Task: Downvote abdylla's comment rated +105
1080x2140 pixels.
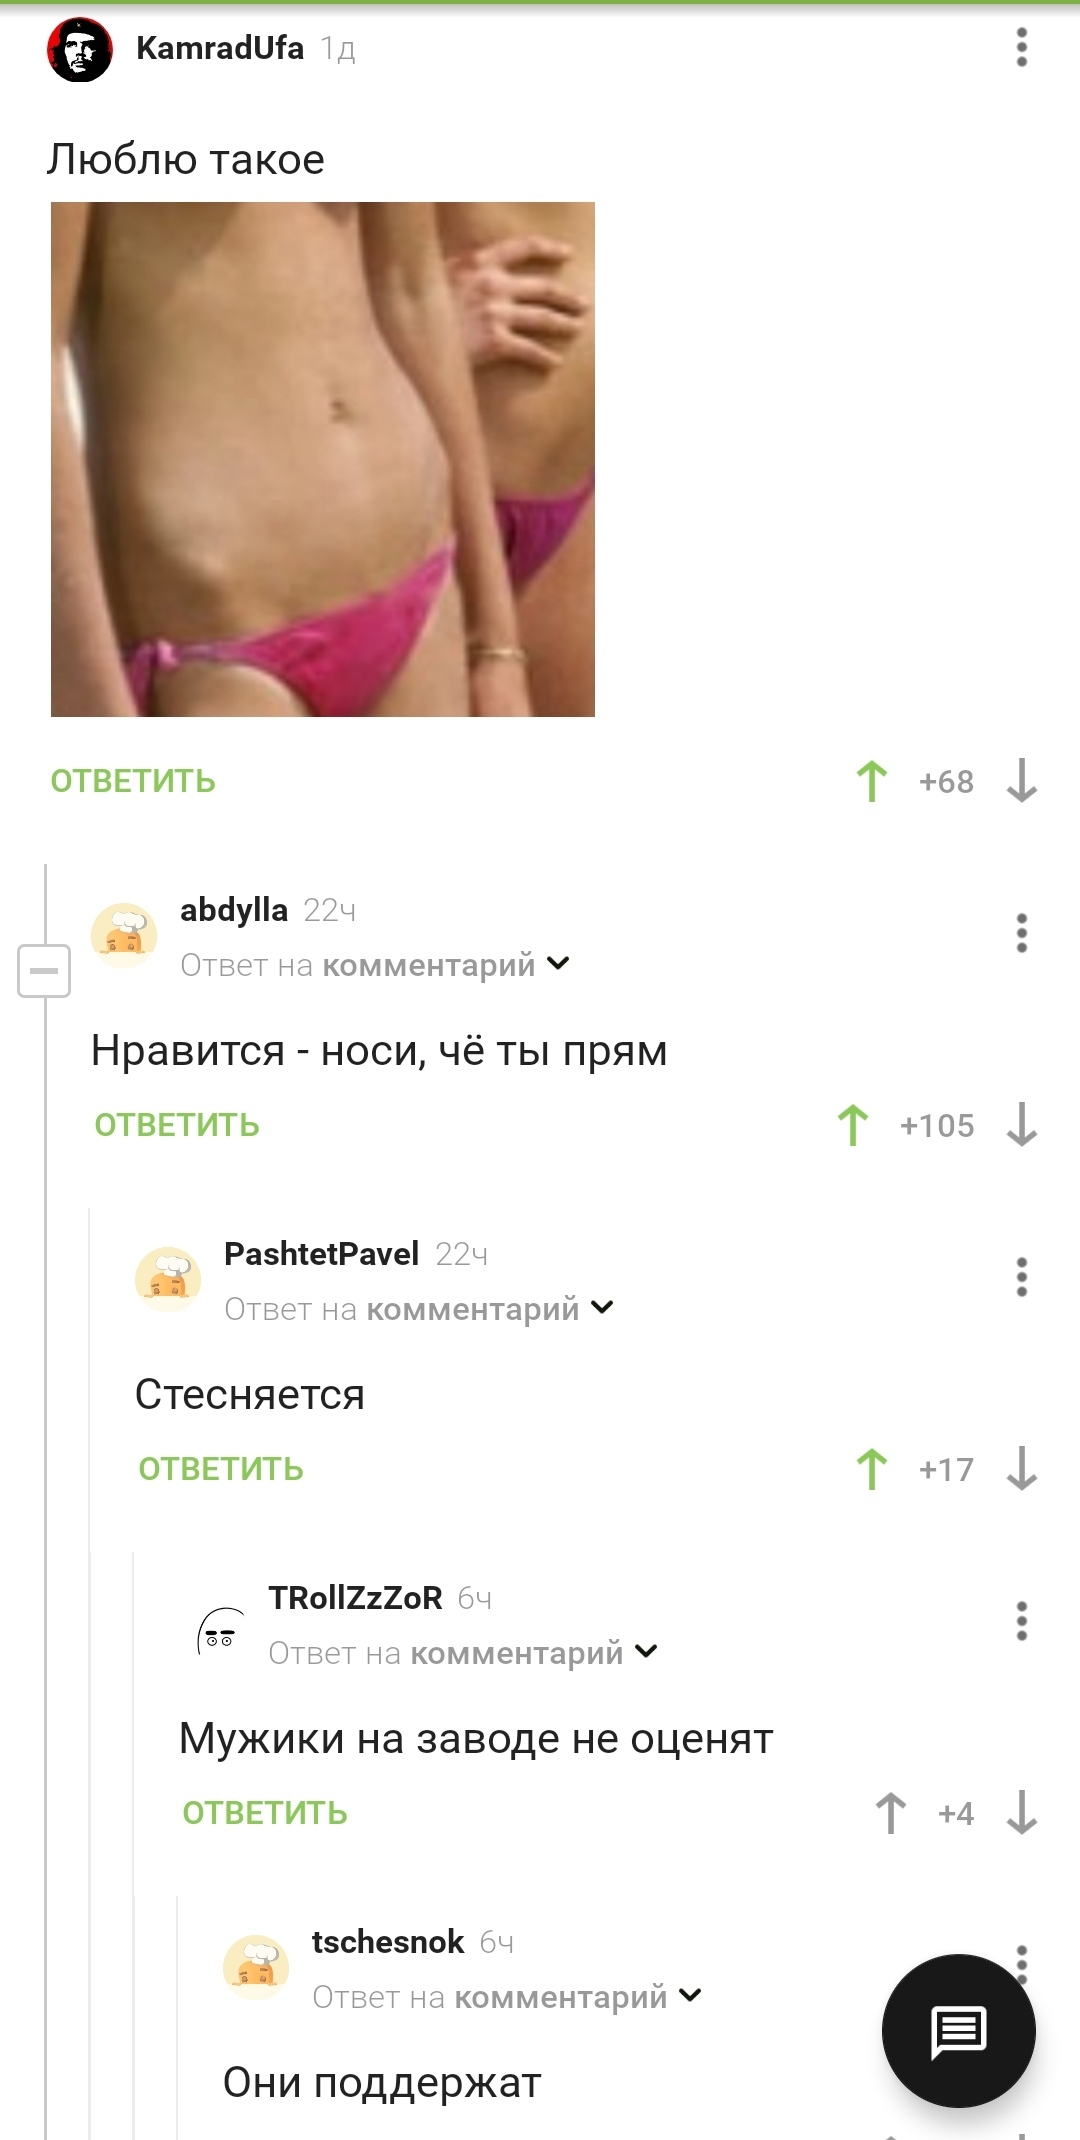Action: tap(1021, 1125)
